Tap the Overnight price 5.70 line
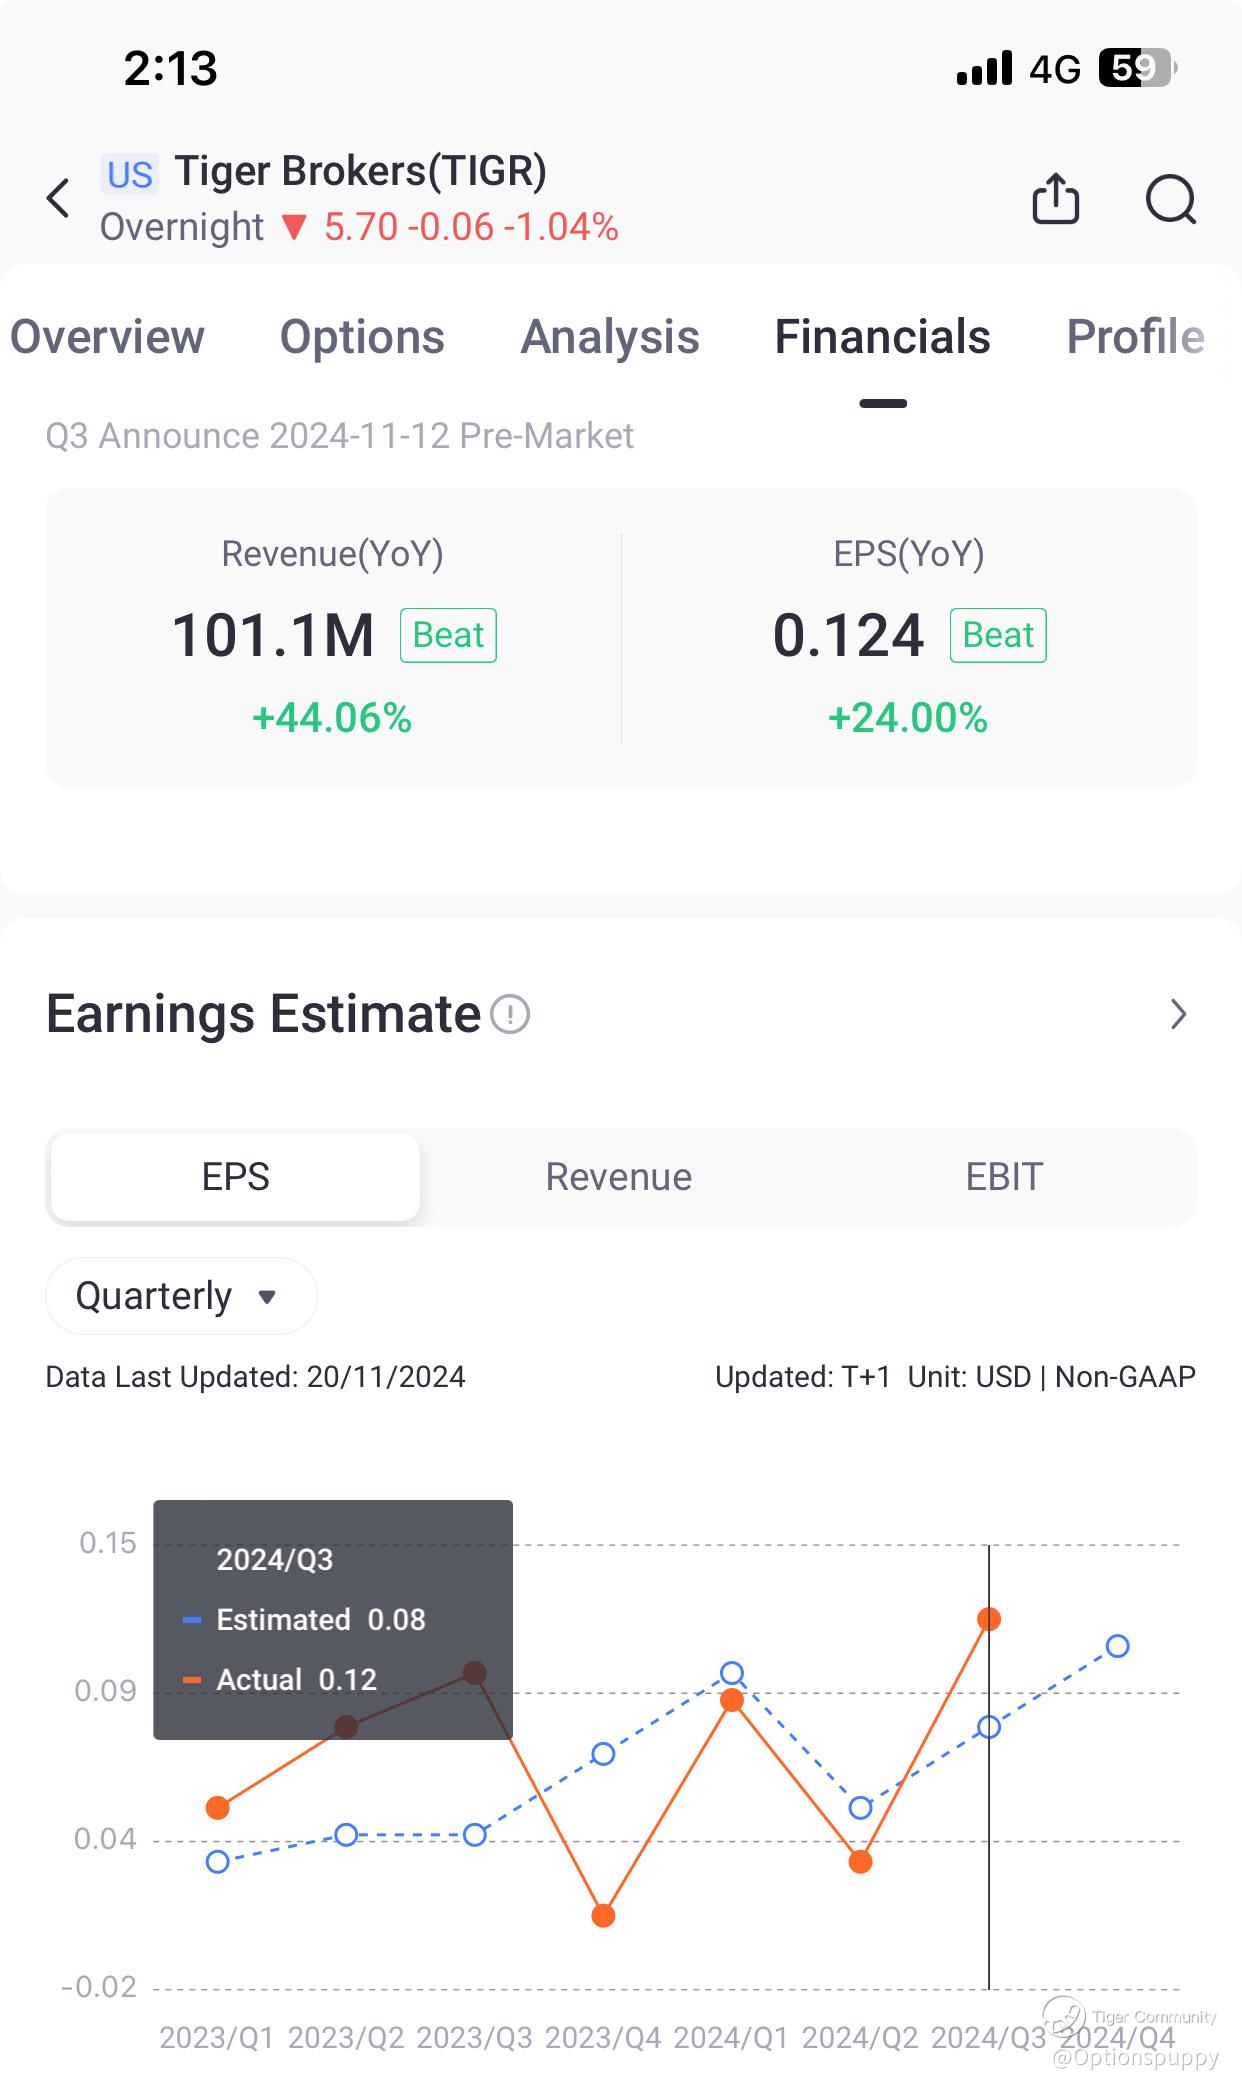 (x=359, y=227)
